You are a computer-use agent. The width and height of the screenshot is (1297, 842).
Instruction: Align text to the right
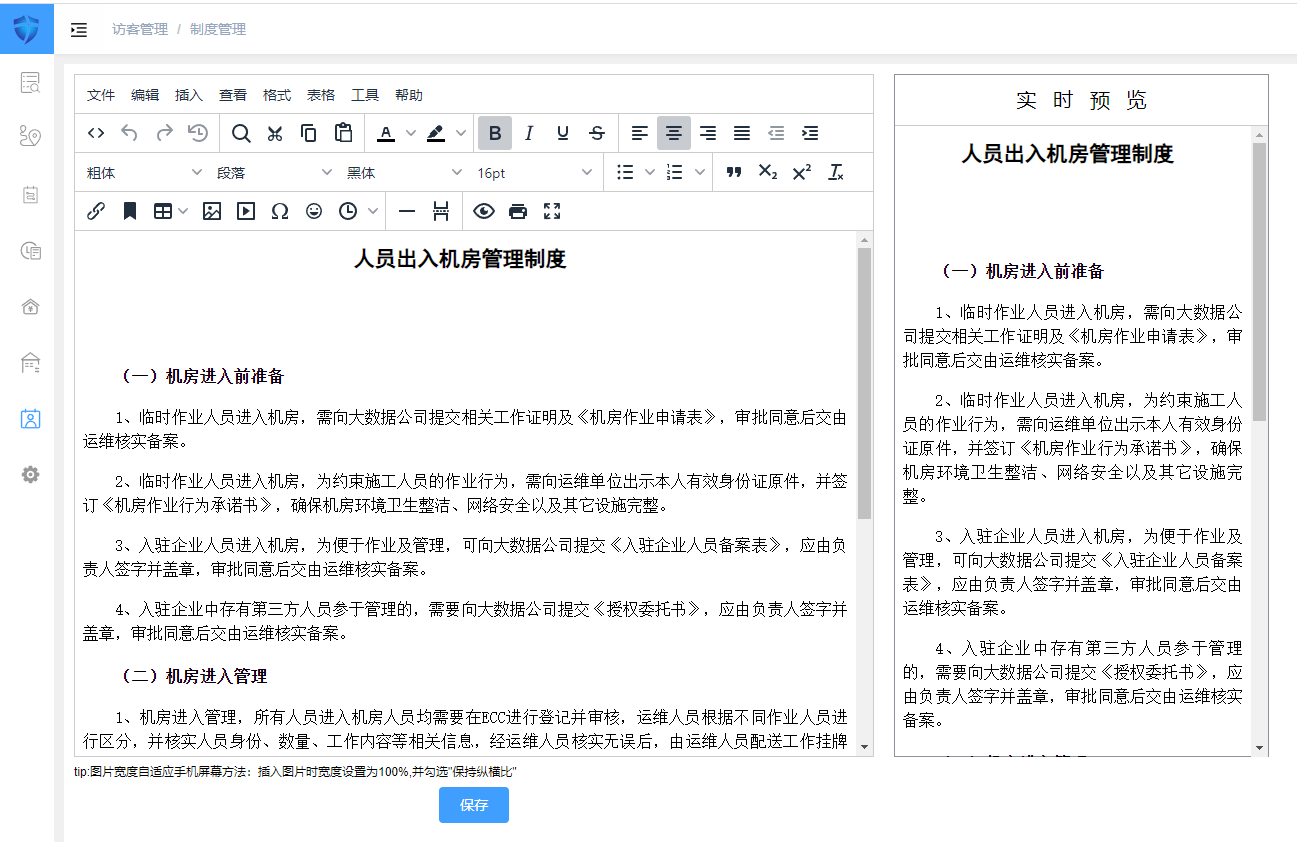708,133
